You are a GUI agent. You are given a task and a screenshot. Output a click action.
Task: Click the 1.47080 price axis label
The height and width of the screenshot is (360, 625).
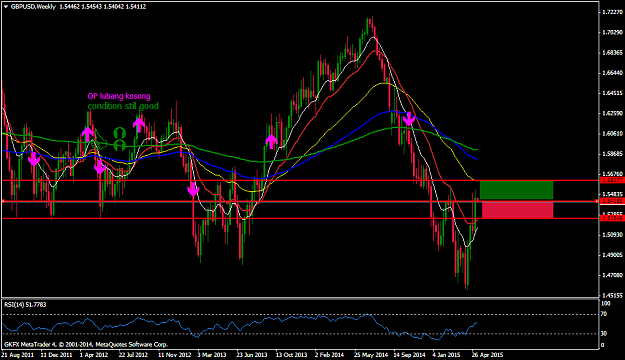tap(612, 275)
